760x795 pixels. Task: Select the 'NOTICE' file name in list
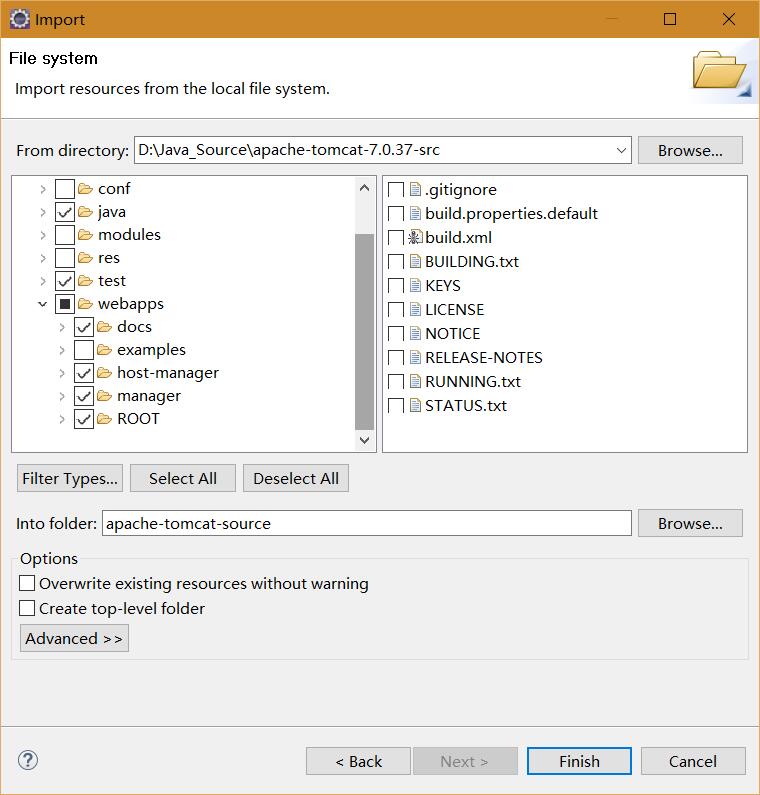tap(452, 334)
